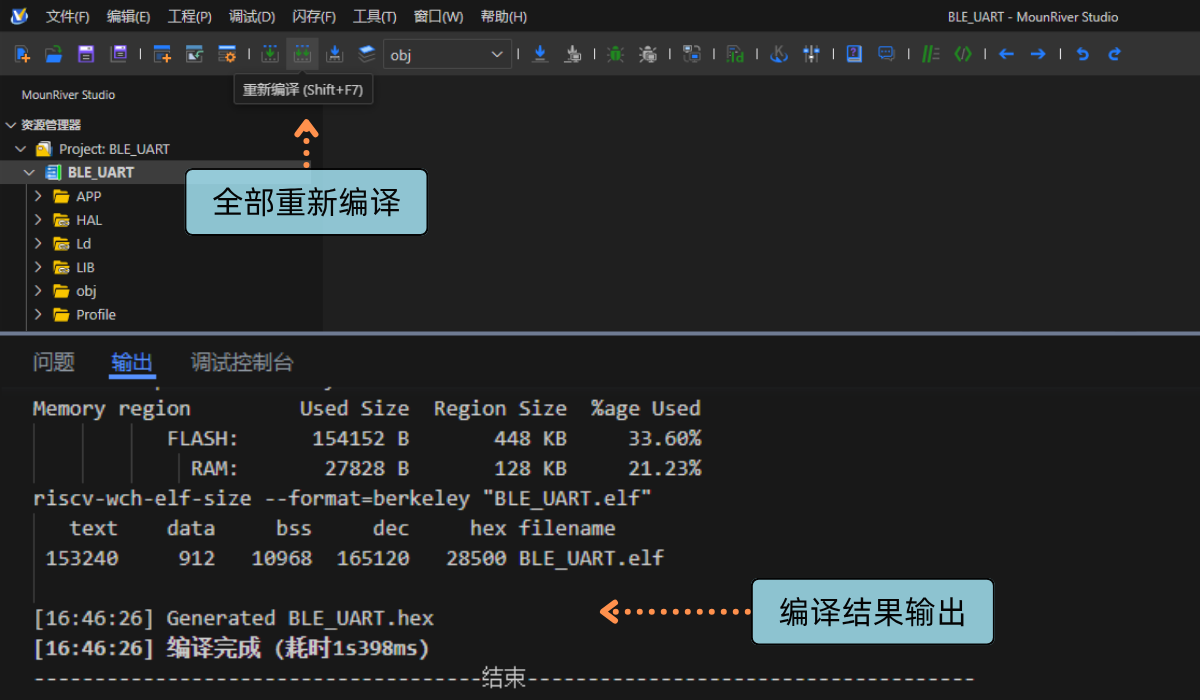
Task: Open the 文件(F) menu
Action: coord(68,17)
